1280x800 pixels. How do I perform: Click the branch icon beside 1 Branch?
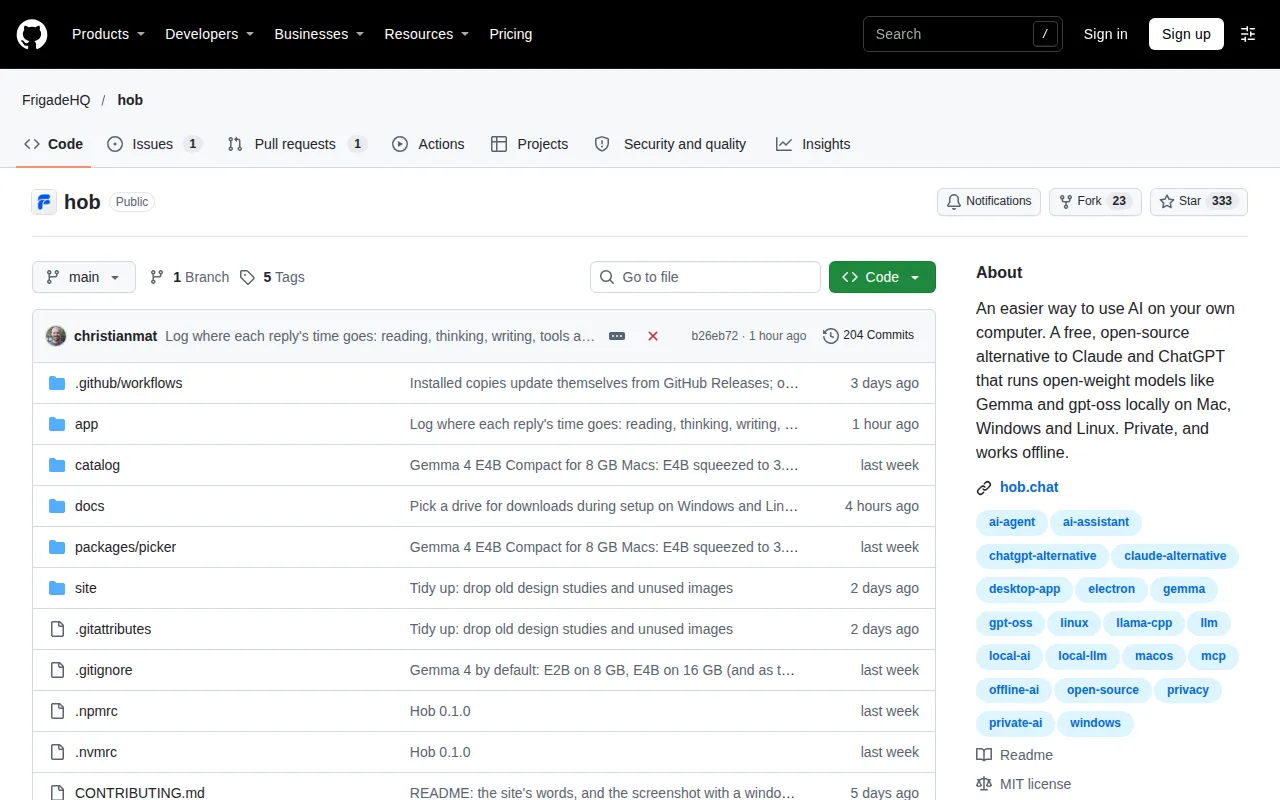point(157,277)
